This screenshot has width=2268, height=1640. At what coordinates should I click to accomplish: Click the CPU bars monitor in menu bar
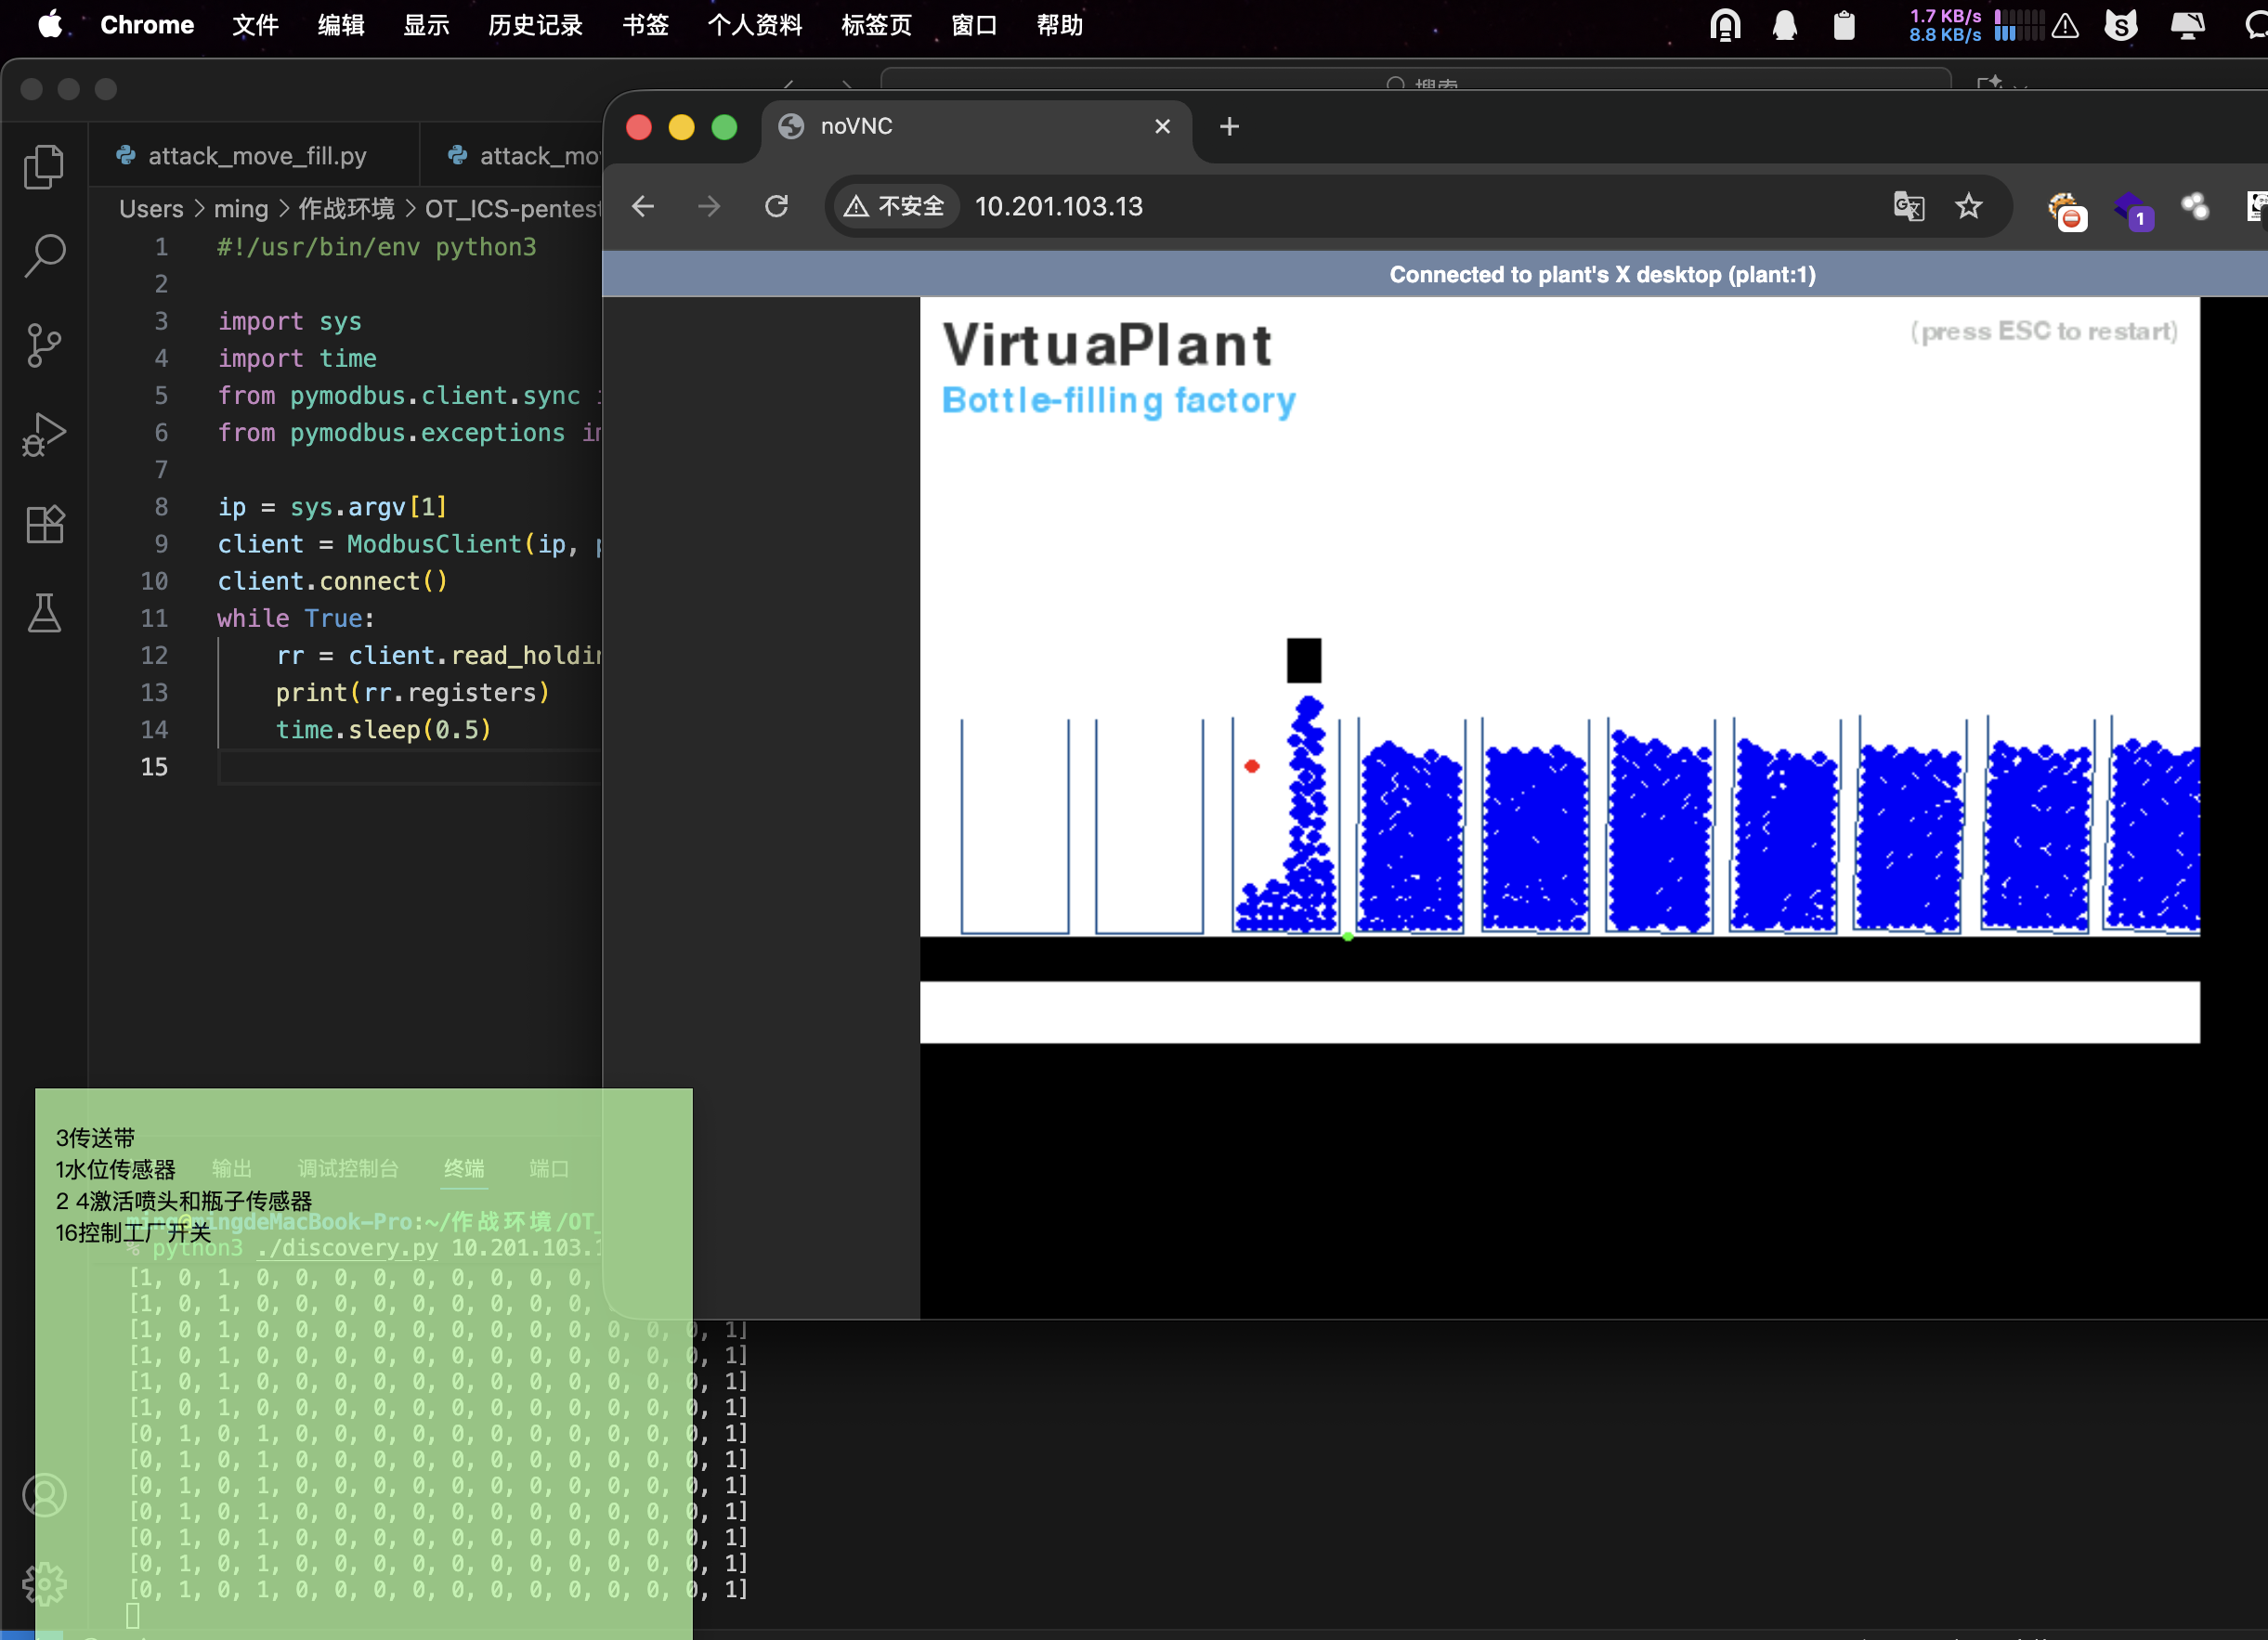pos(2018,25)
